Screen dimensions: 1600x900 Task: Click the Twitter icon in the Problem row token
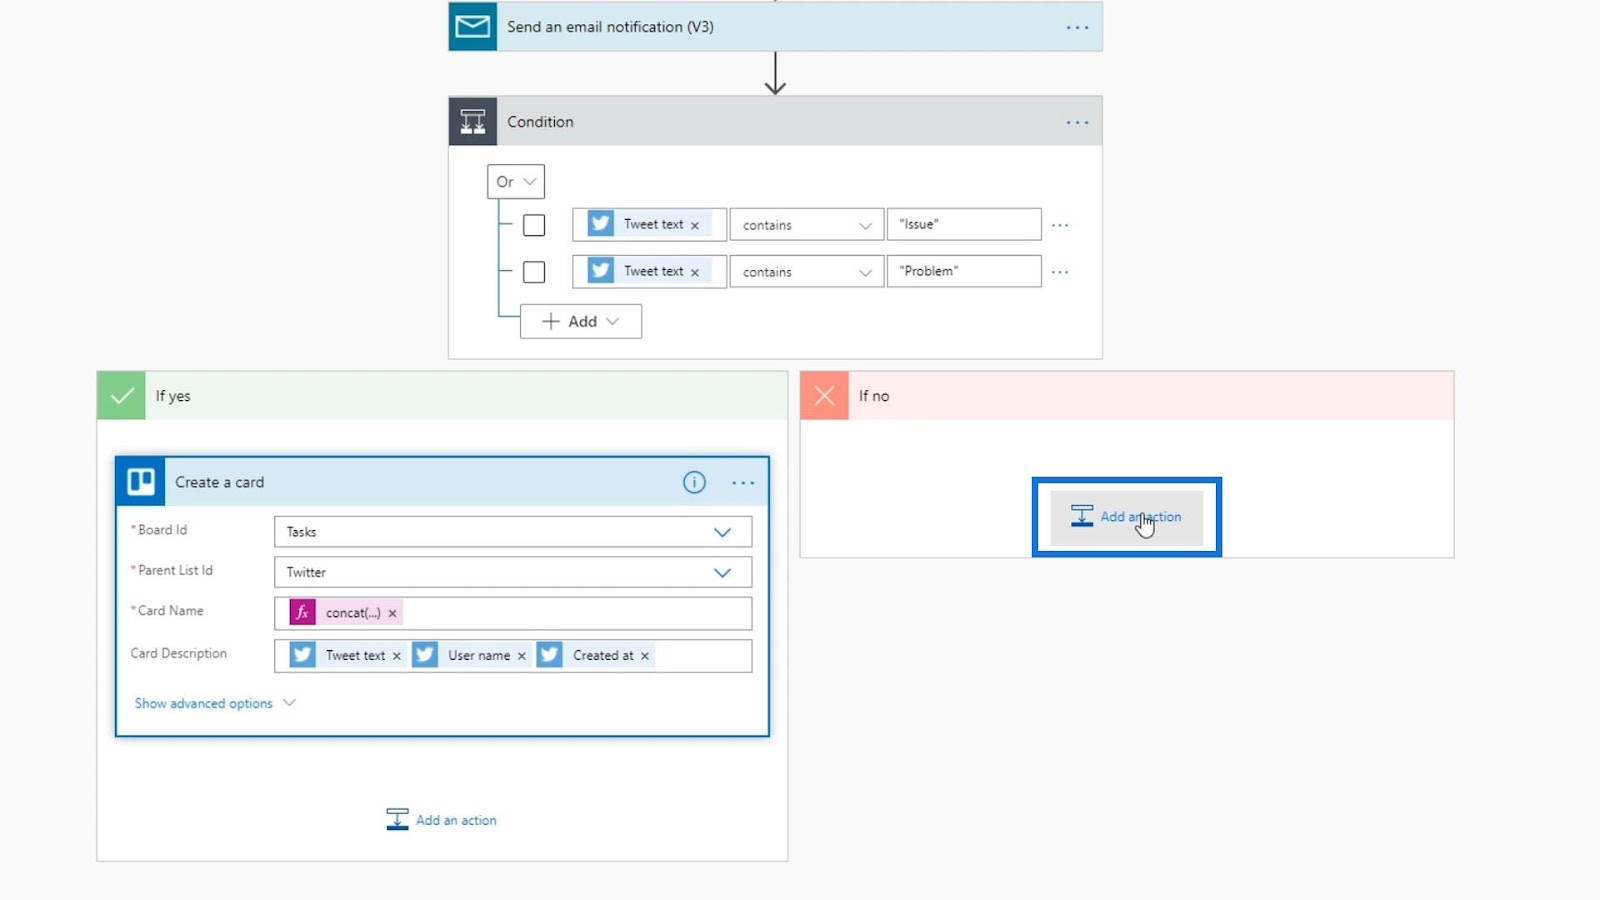(600, 271)
